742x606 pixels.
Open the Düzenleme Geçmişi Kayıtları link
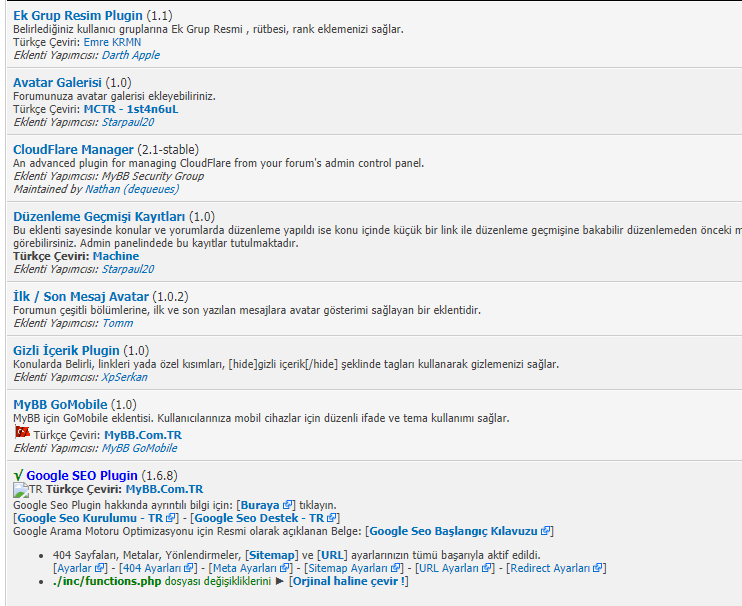point(99,217)
